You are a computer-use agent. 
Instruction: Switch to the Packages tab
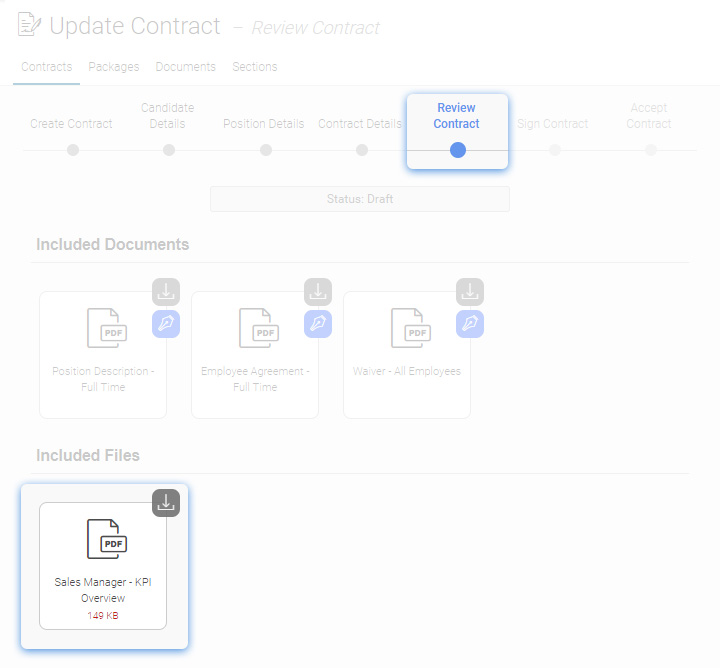pos(114,67)
